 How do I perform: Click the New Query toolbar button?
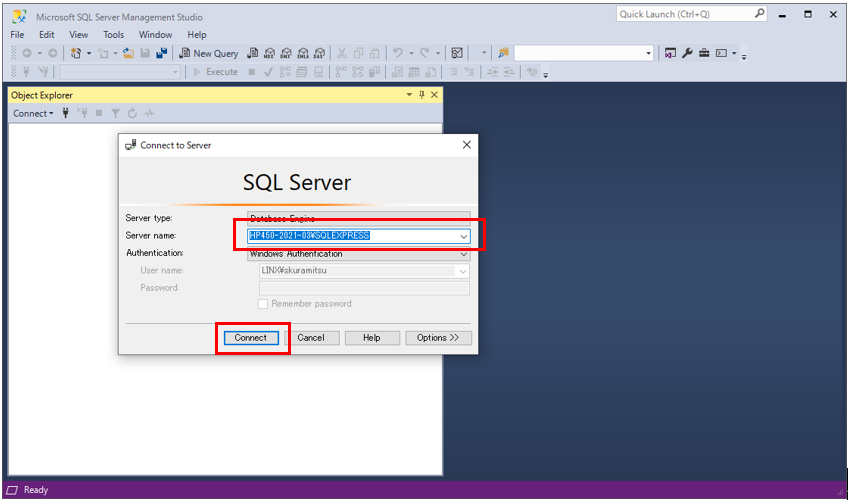(208, 53)
